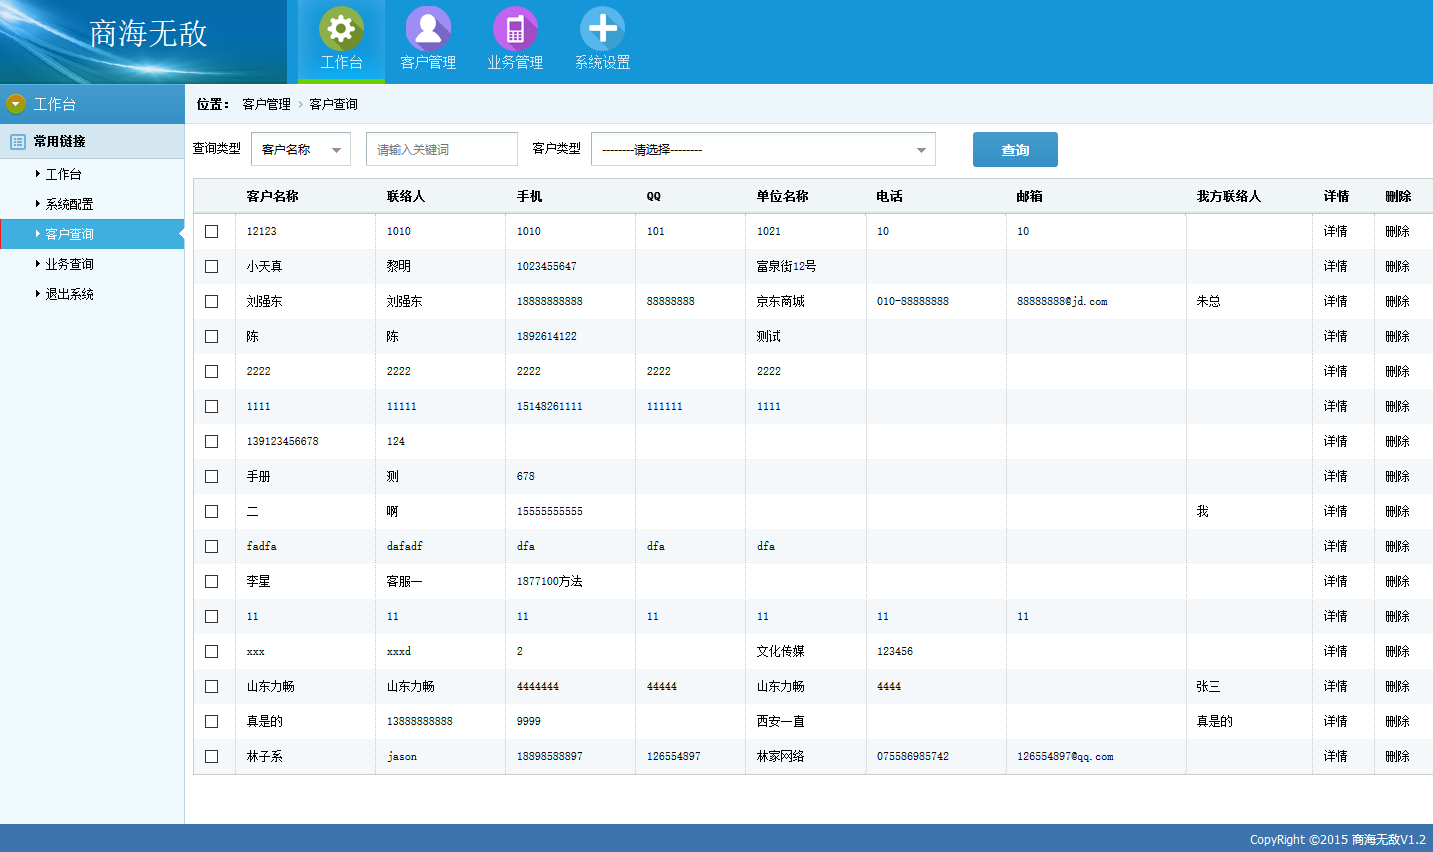Screen dimensions: 1433x852
Task: Check the box for customer 刘强东
Action: [212, 301]
